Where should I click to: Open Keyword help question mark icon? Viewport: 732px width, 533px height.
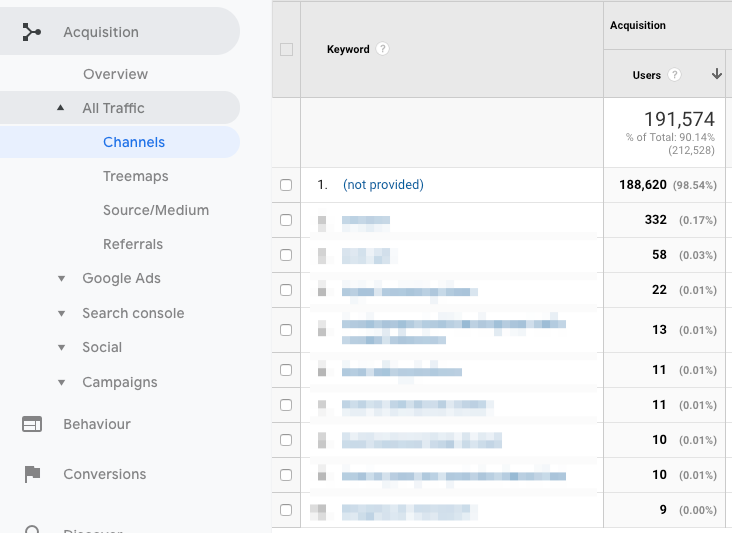382,49
